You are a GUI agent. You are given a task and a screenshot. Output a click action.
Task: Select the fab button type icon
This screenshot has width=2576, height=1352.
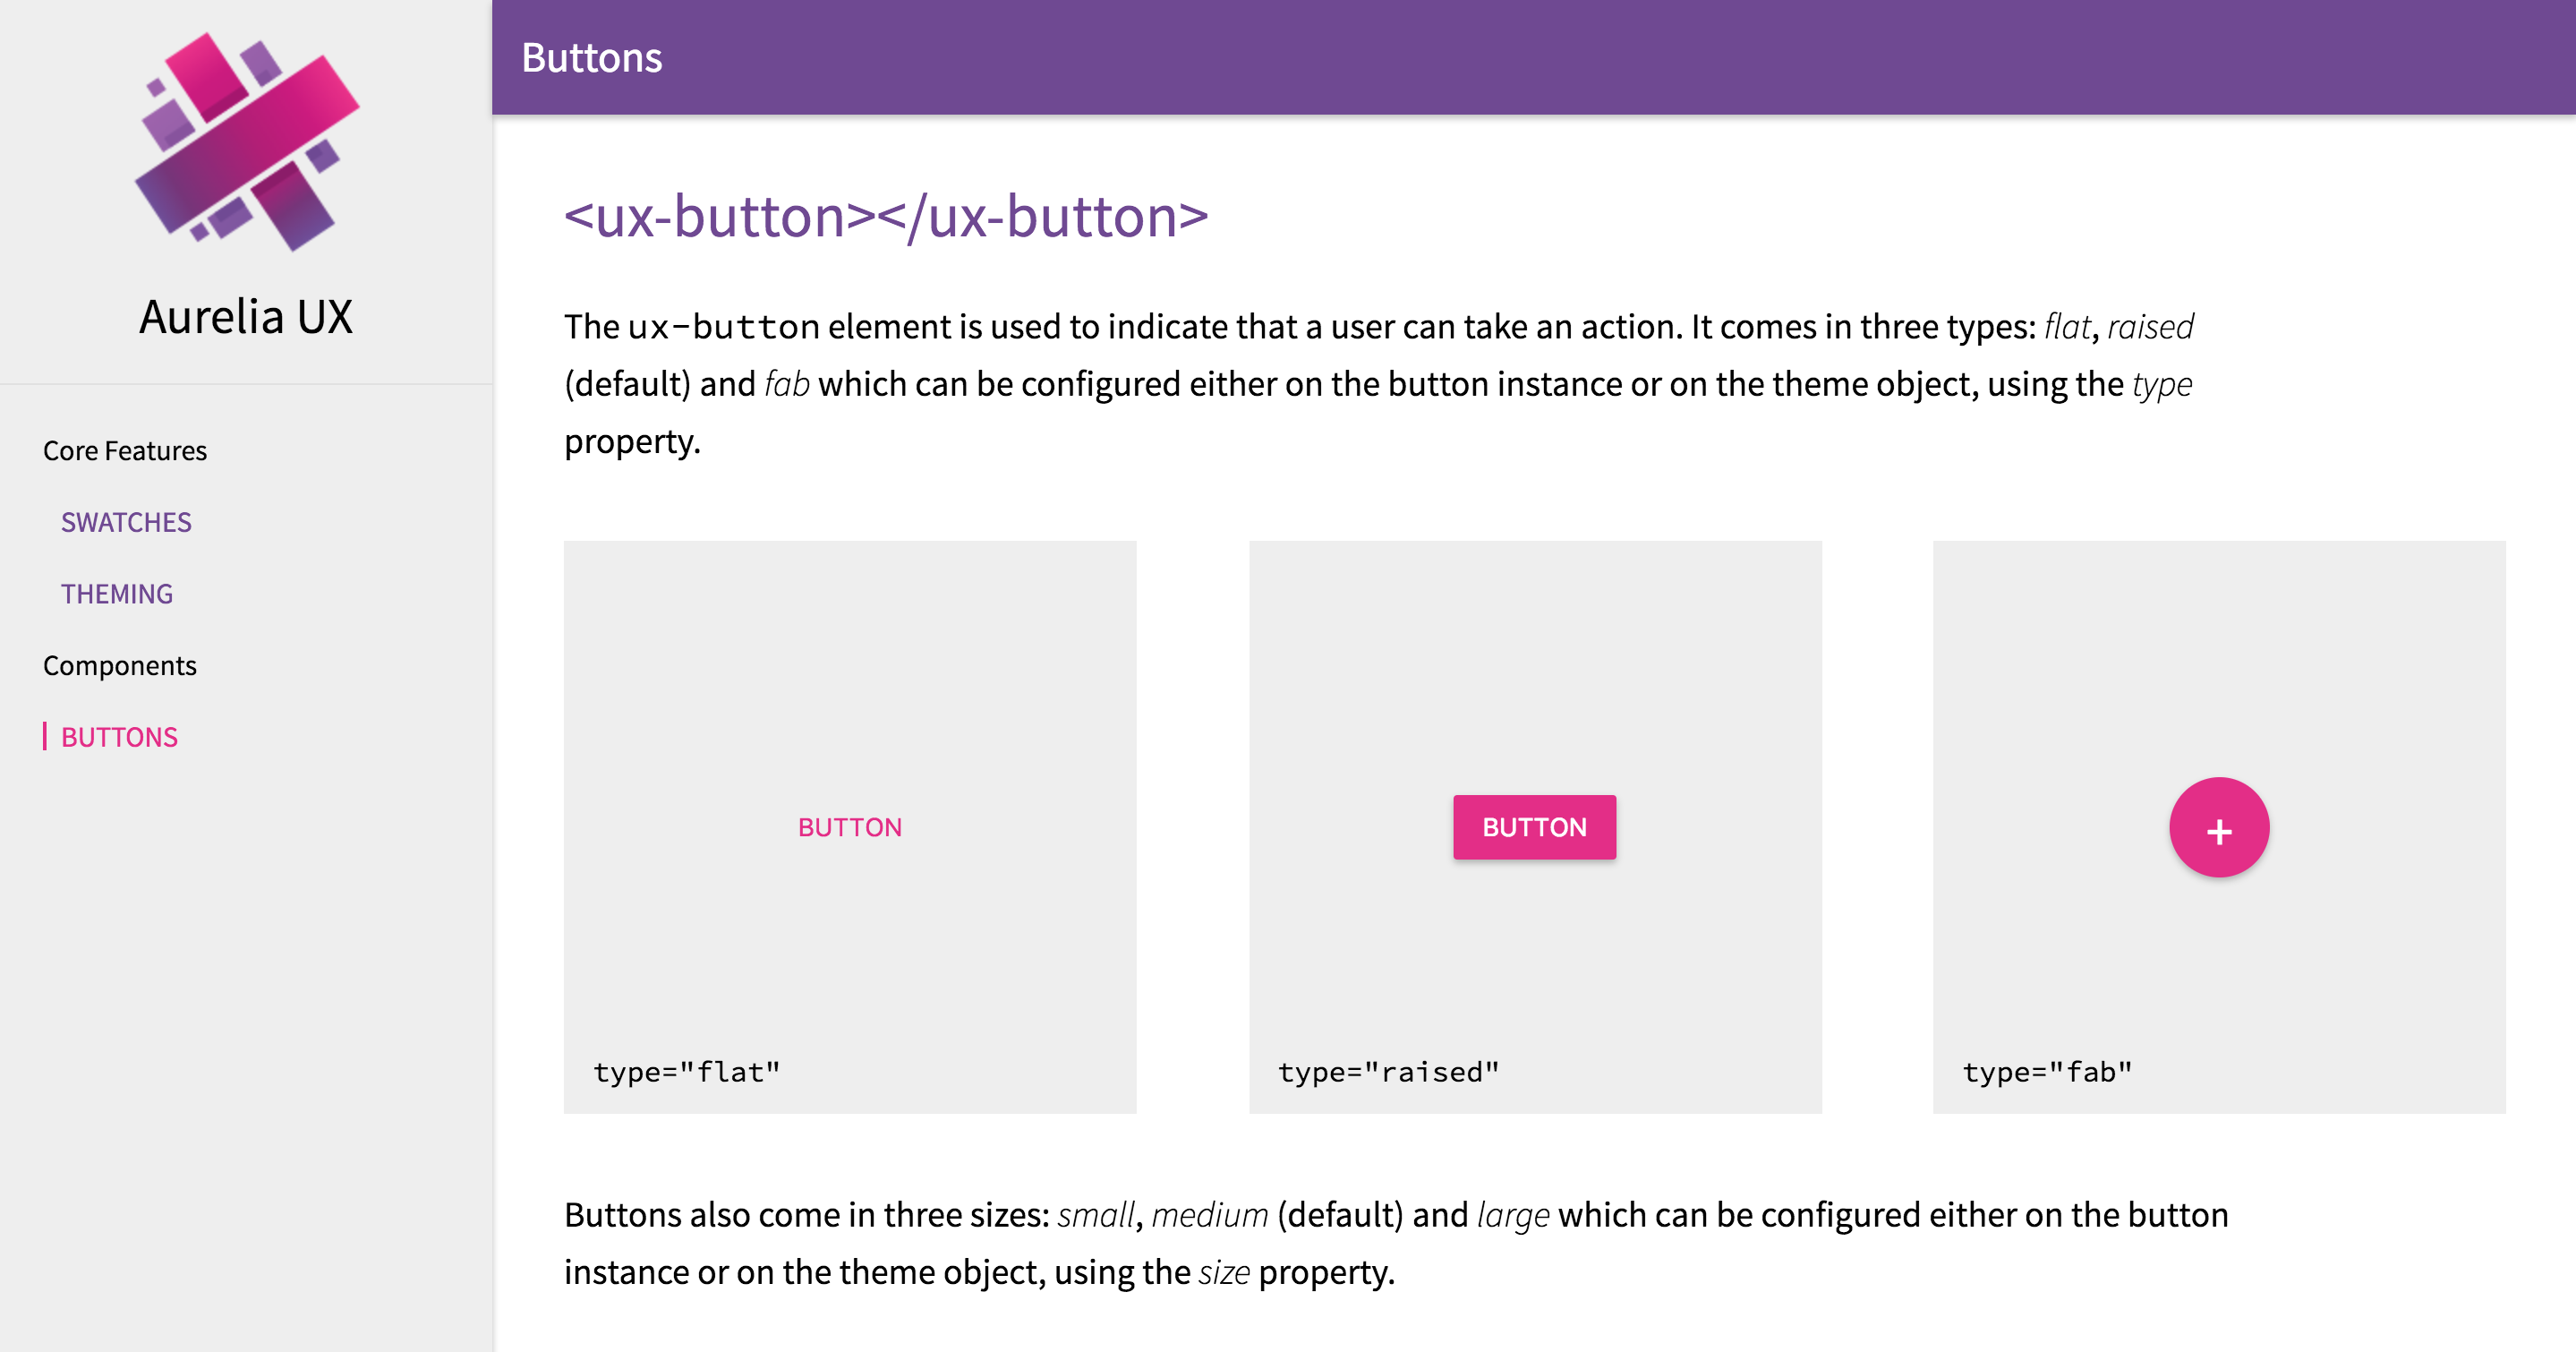coord(2220,828)
